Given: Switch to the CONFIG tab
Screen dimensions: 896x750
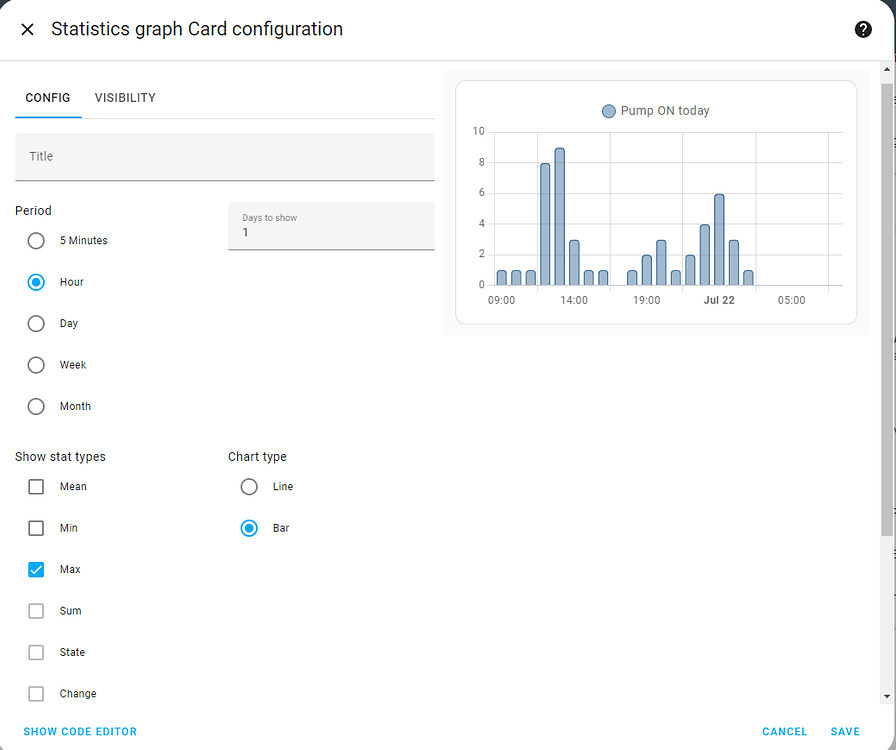Looking at the screenshot, I should click(47, 97).
